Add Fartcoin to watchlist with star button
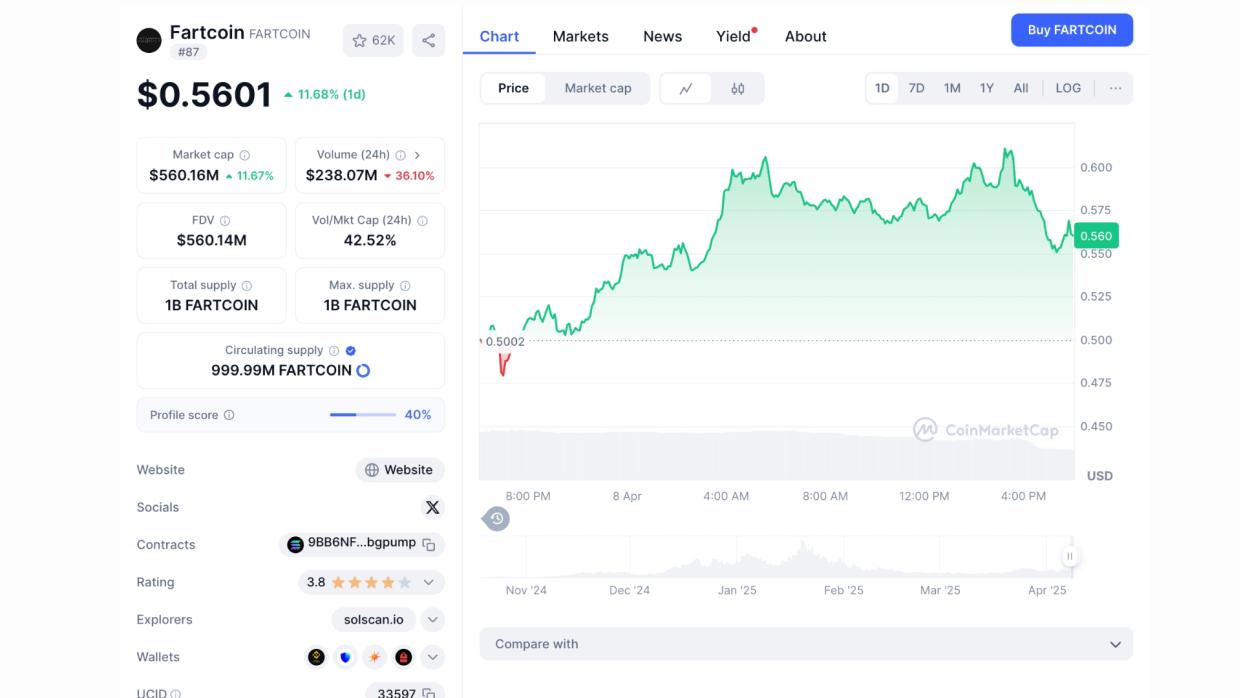The width and height of the screenshot is (1240, 698). (373, 41)
